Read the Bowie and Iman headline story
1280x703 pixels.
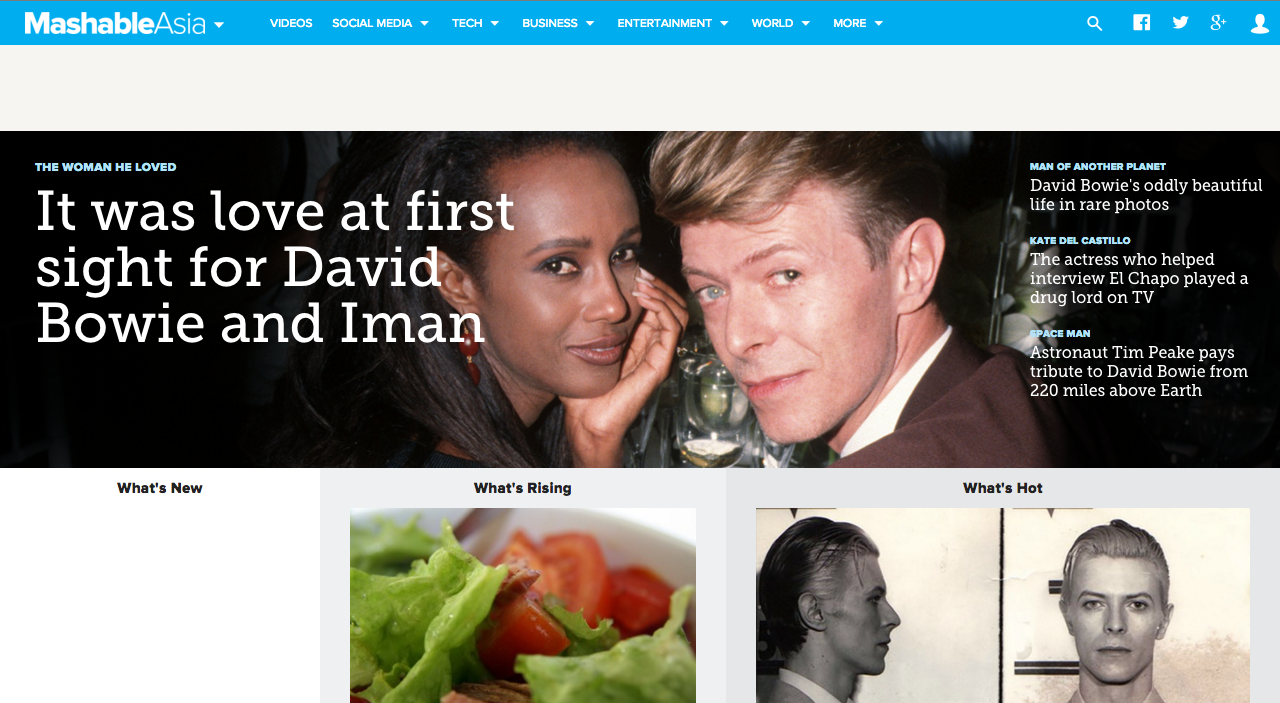click(275, 267)
